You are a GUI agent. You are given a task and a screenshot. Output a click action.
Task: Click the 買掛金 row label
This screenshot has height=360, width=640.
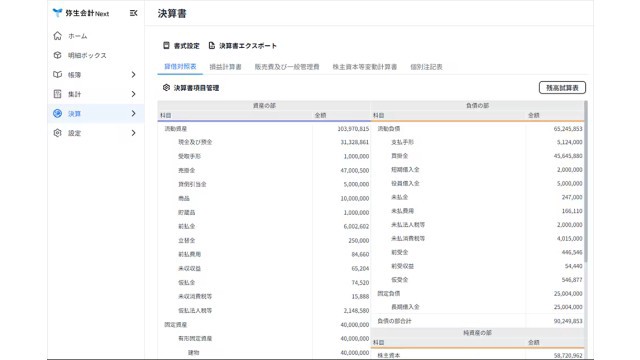400,156
